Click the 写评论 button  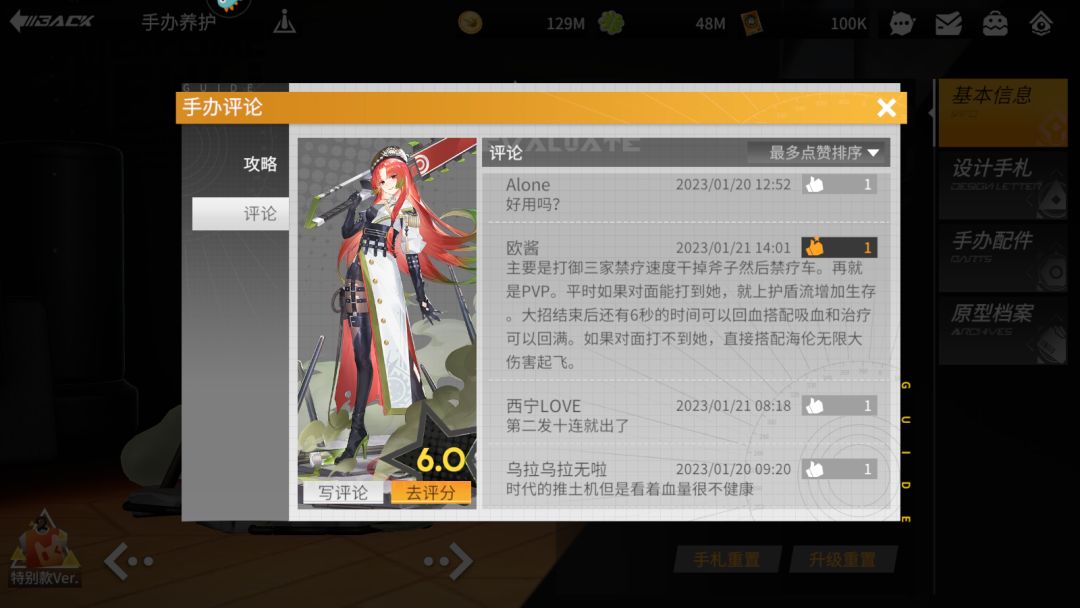point(343,492)
